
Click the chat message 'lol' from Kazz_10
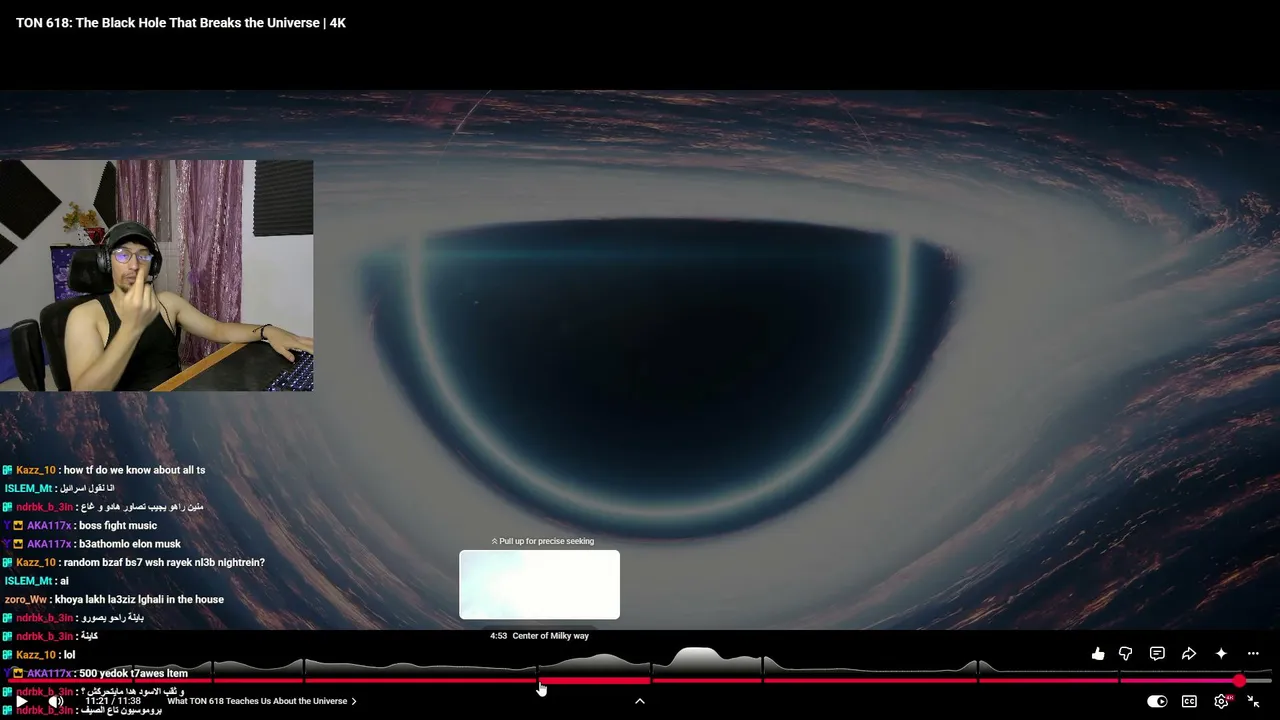[69, 655]
